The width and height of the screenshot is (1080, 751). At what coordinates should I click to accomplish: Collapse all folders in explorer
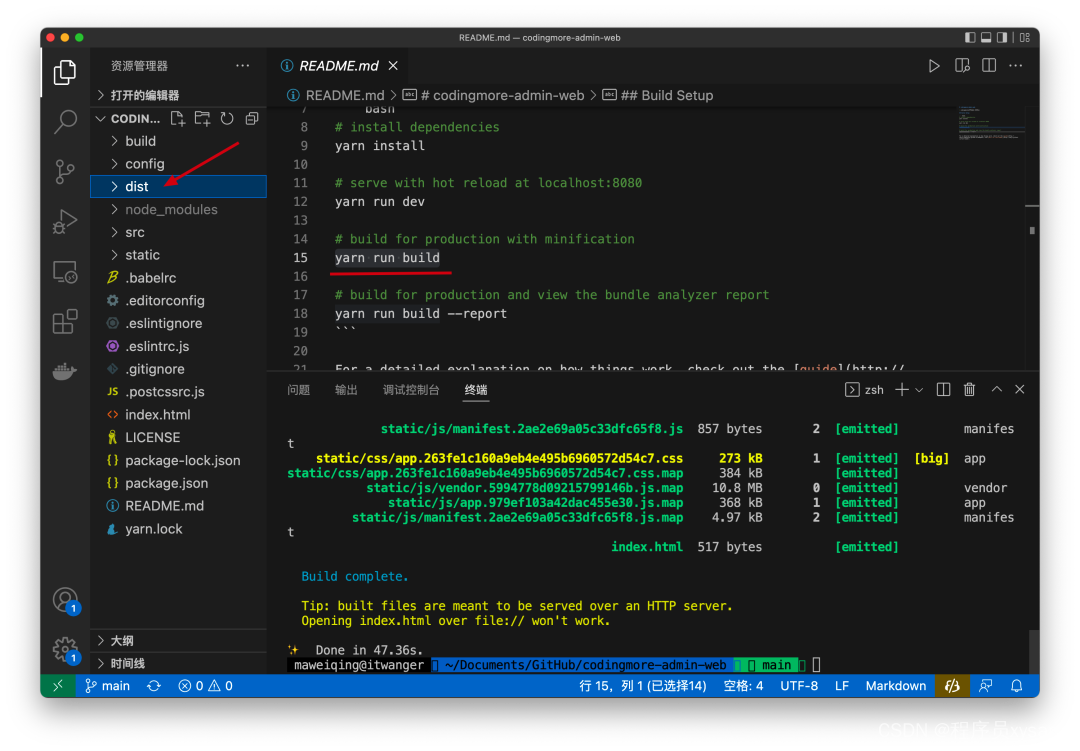tap(252, 119)
